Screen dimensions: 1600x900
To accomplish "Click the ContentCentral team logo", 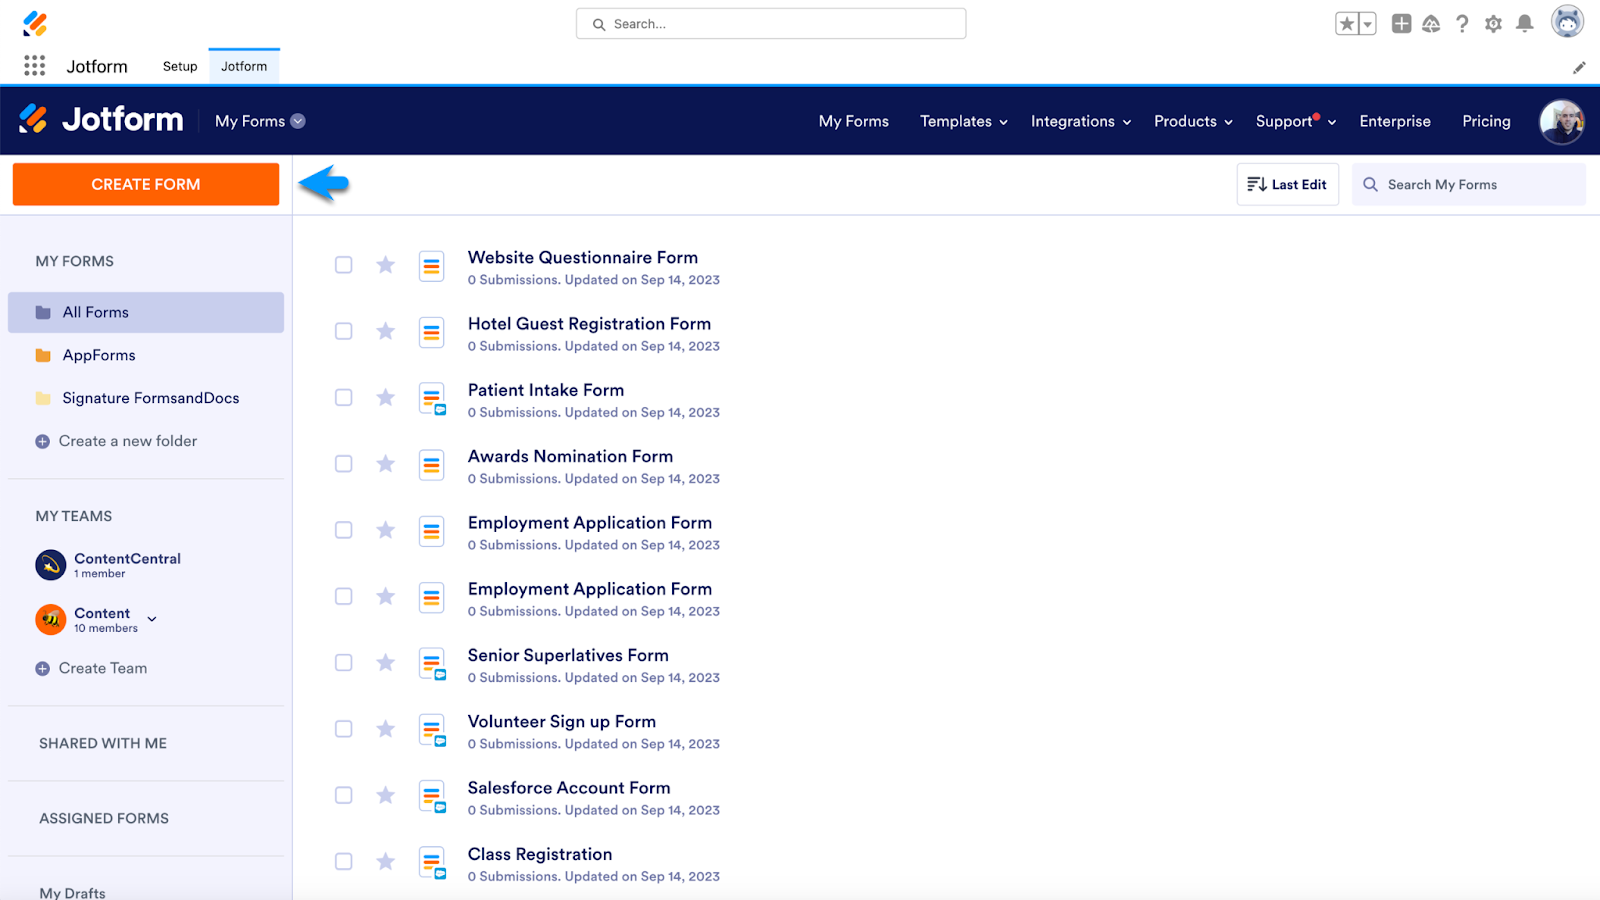I will [51, 565].
